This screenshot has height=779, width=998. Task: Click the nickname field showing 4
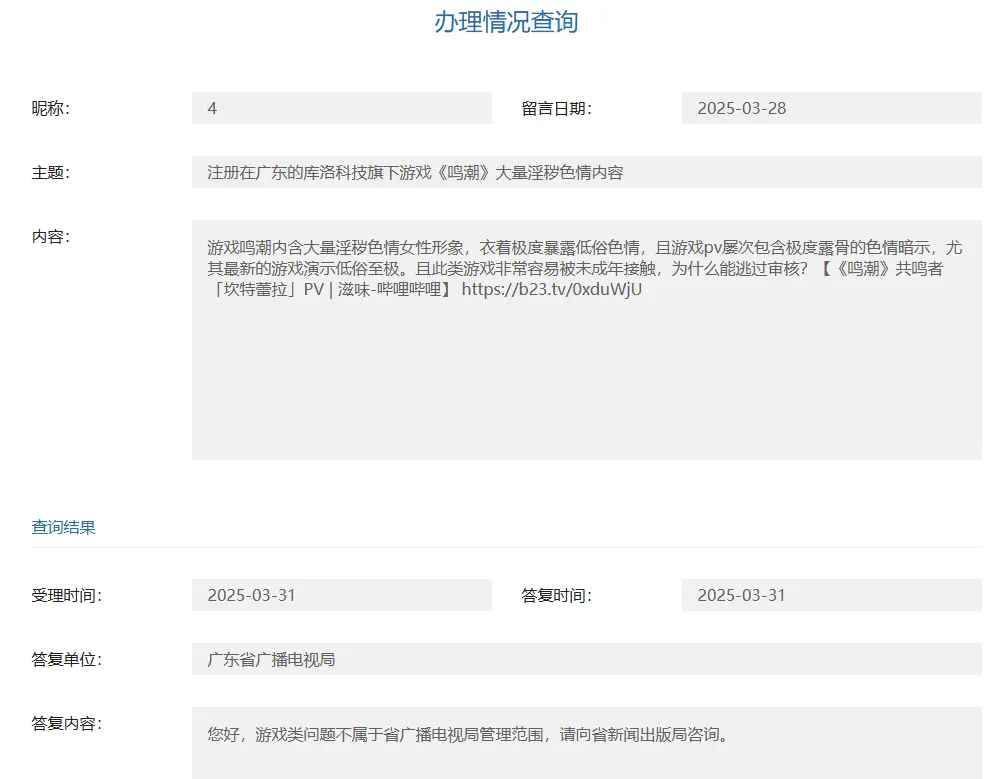click(342, 108)
